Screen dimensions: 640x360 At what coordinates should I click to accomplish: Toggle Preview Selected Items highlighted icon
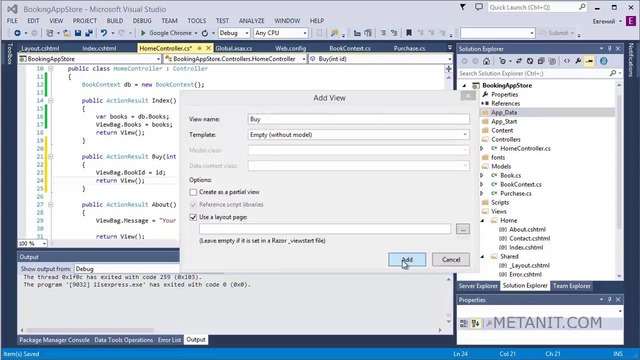coord(589,61)
